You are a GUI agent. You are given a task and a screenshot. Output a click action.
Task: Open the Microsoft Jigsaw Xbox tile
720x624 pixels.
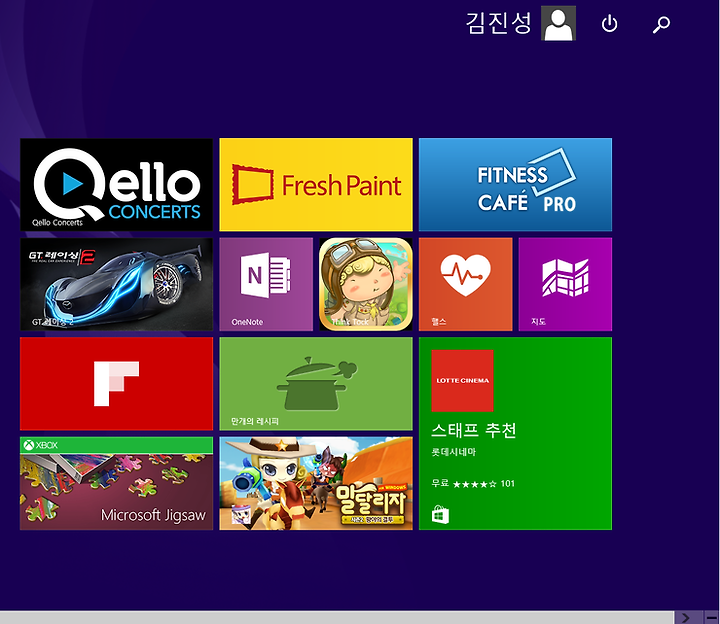(116, 483)
